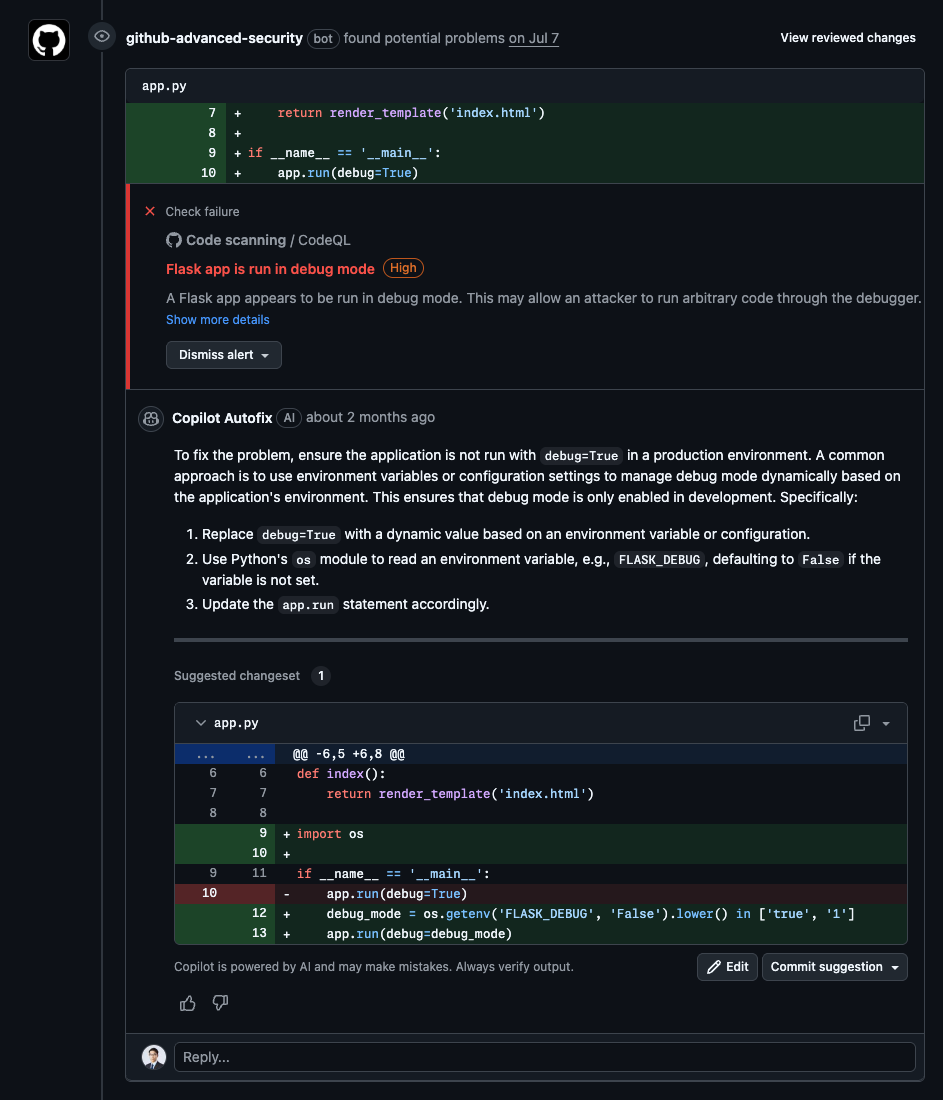Expand the hunk header '@@ -6,5 +6,8 @@'
This screenshot has height=1100, width=943.
point(540,754)
